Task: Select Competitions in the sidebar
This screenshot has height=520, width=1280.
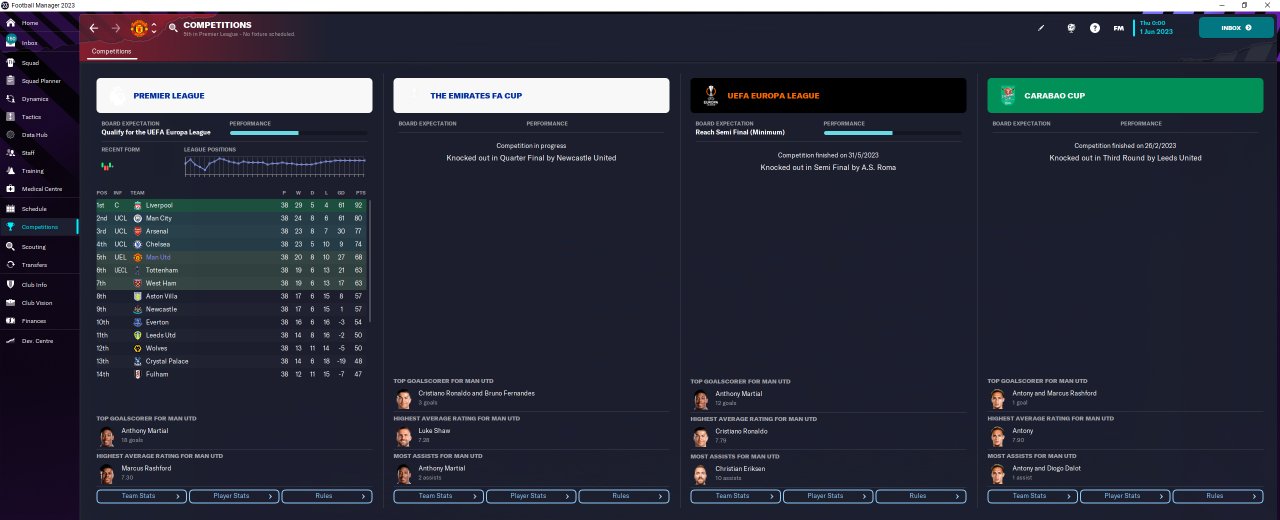Action: [x=38, y=227]
